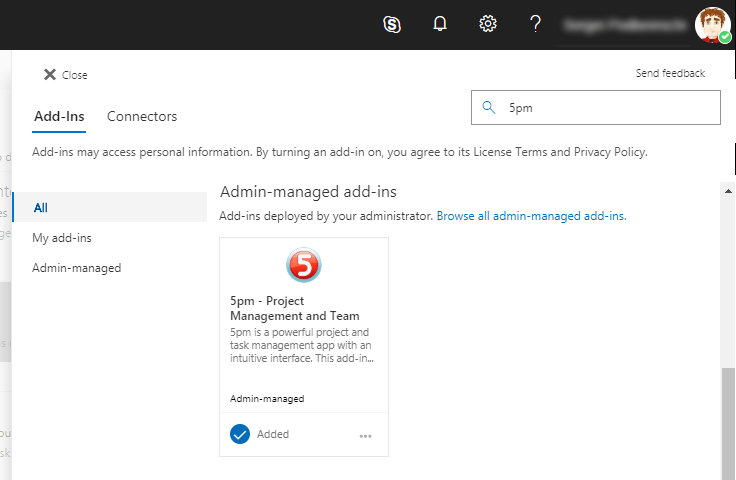The width and height of the screenshot is (736, 480).
Task: Focus the search field containing 5pm
Action: point(610,108)
